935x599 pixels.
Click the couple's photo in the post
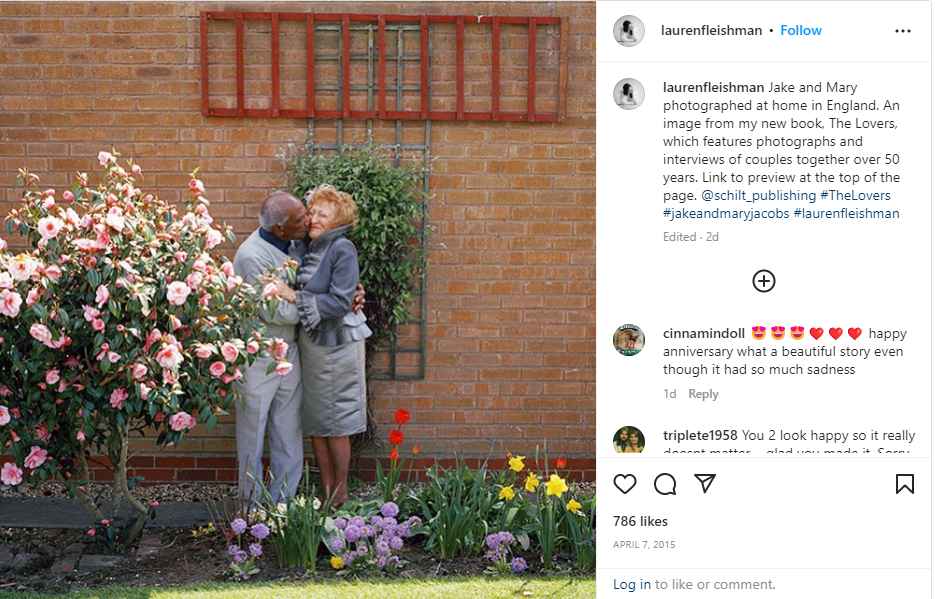tap(298, 299)
